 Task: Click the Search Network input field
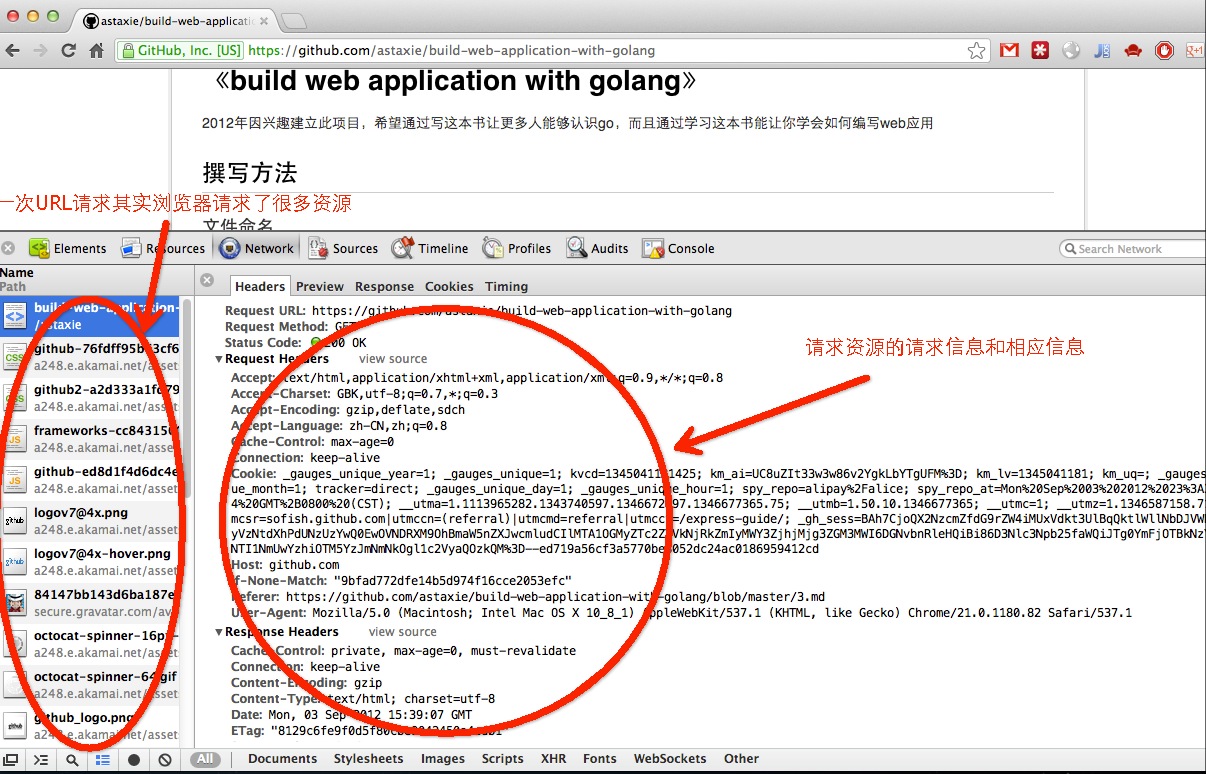pyautogui.click(x=1135, y=249)
